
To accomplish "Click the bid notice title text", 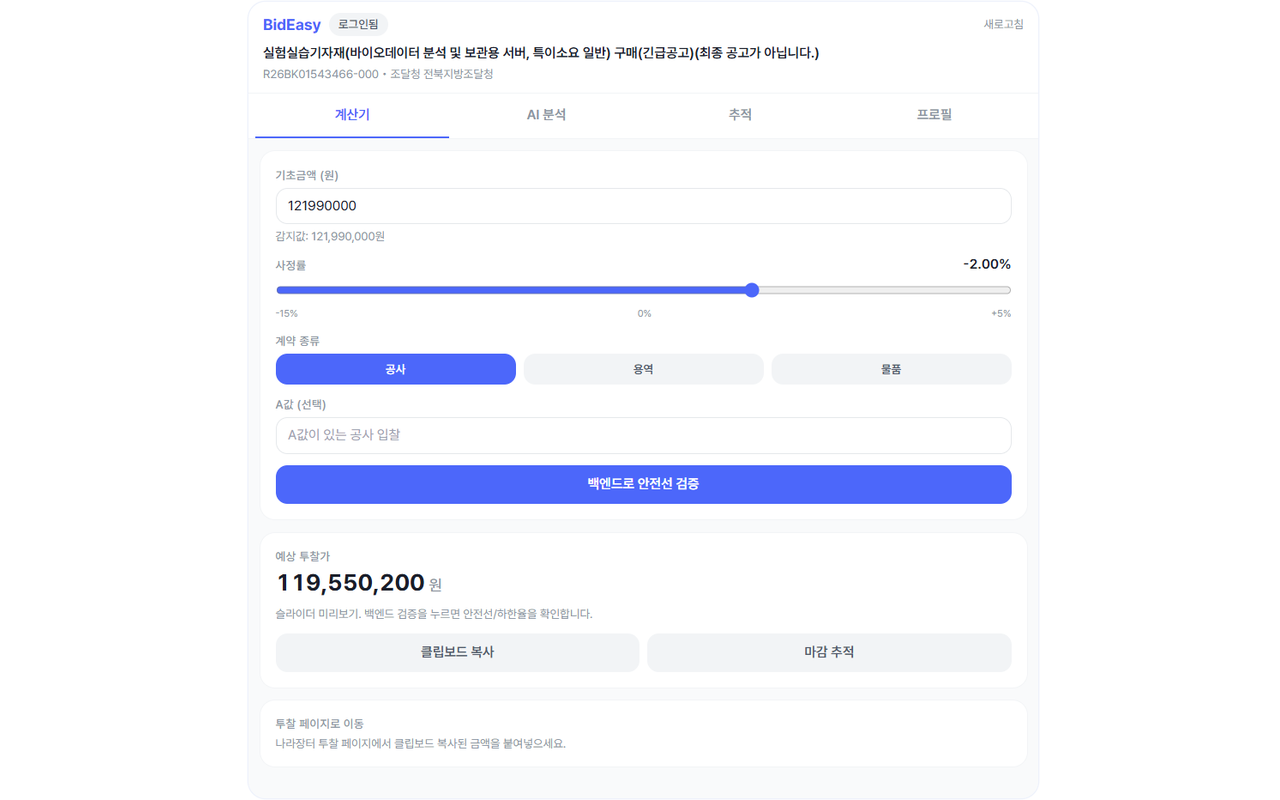I will 541,53.
